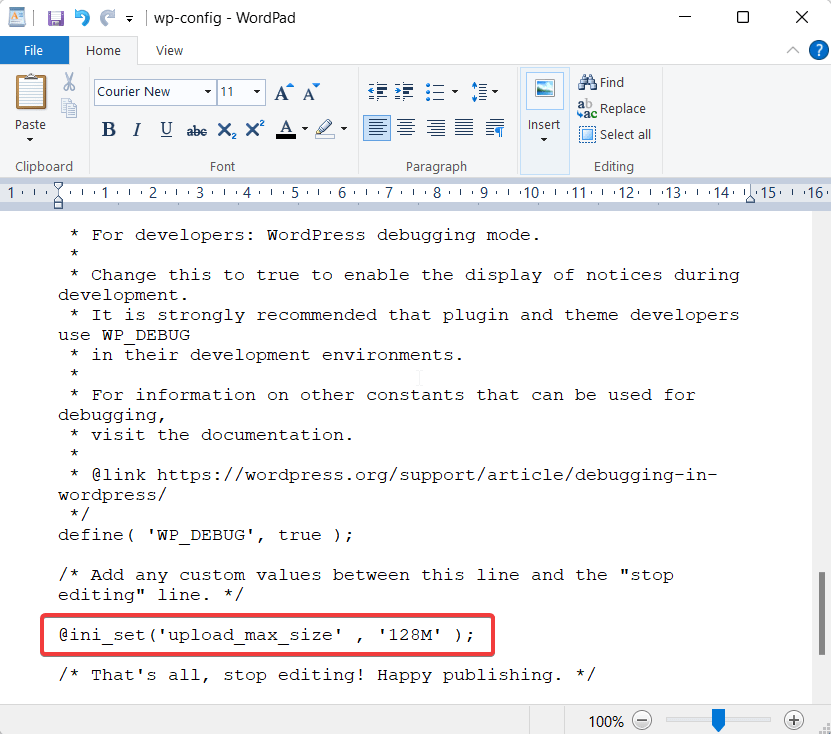Apply the text highlight color
The height and width of the screenshot is (734, 831).
325,129
